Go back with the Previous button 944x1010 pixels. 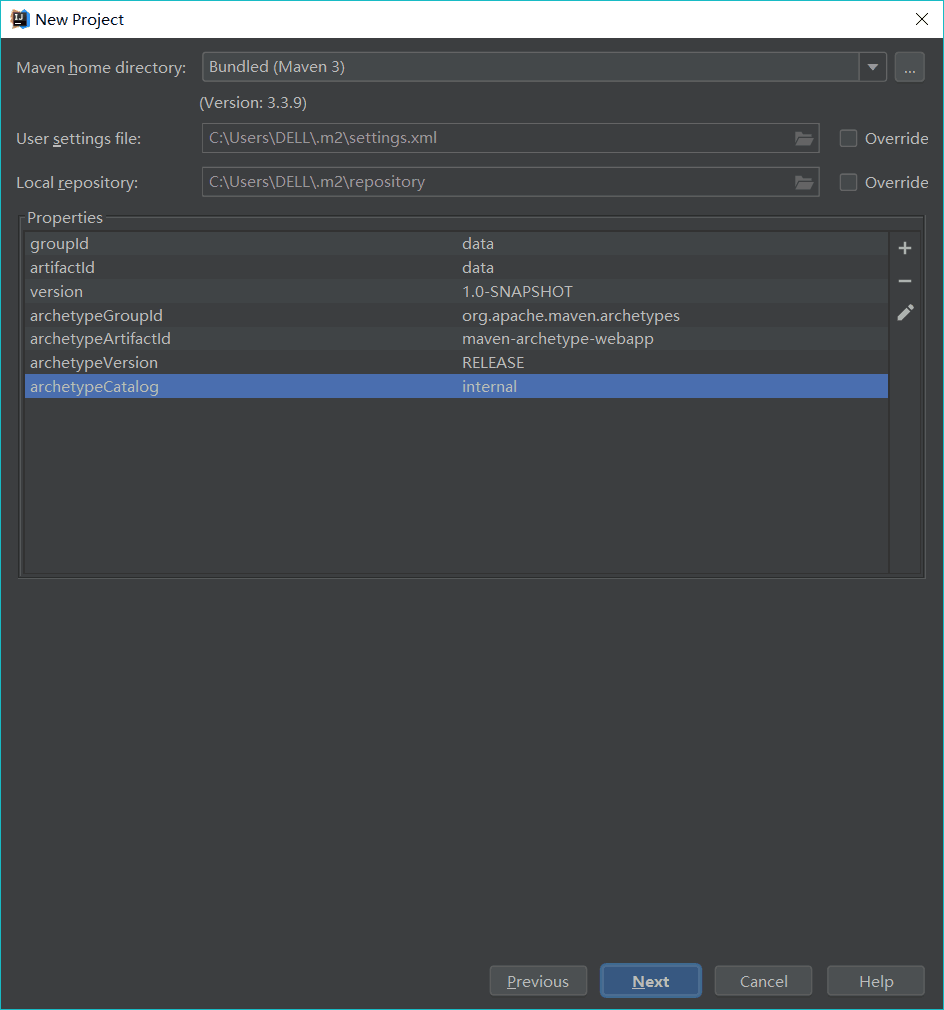click(538, 981)
